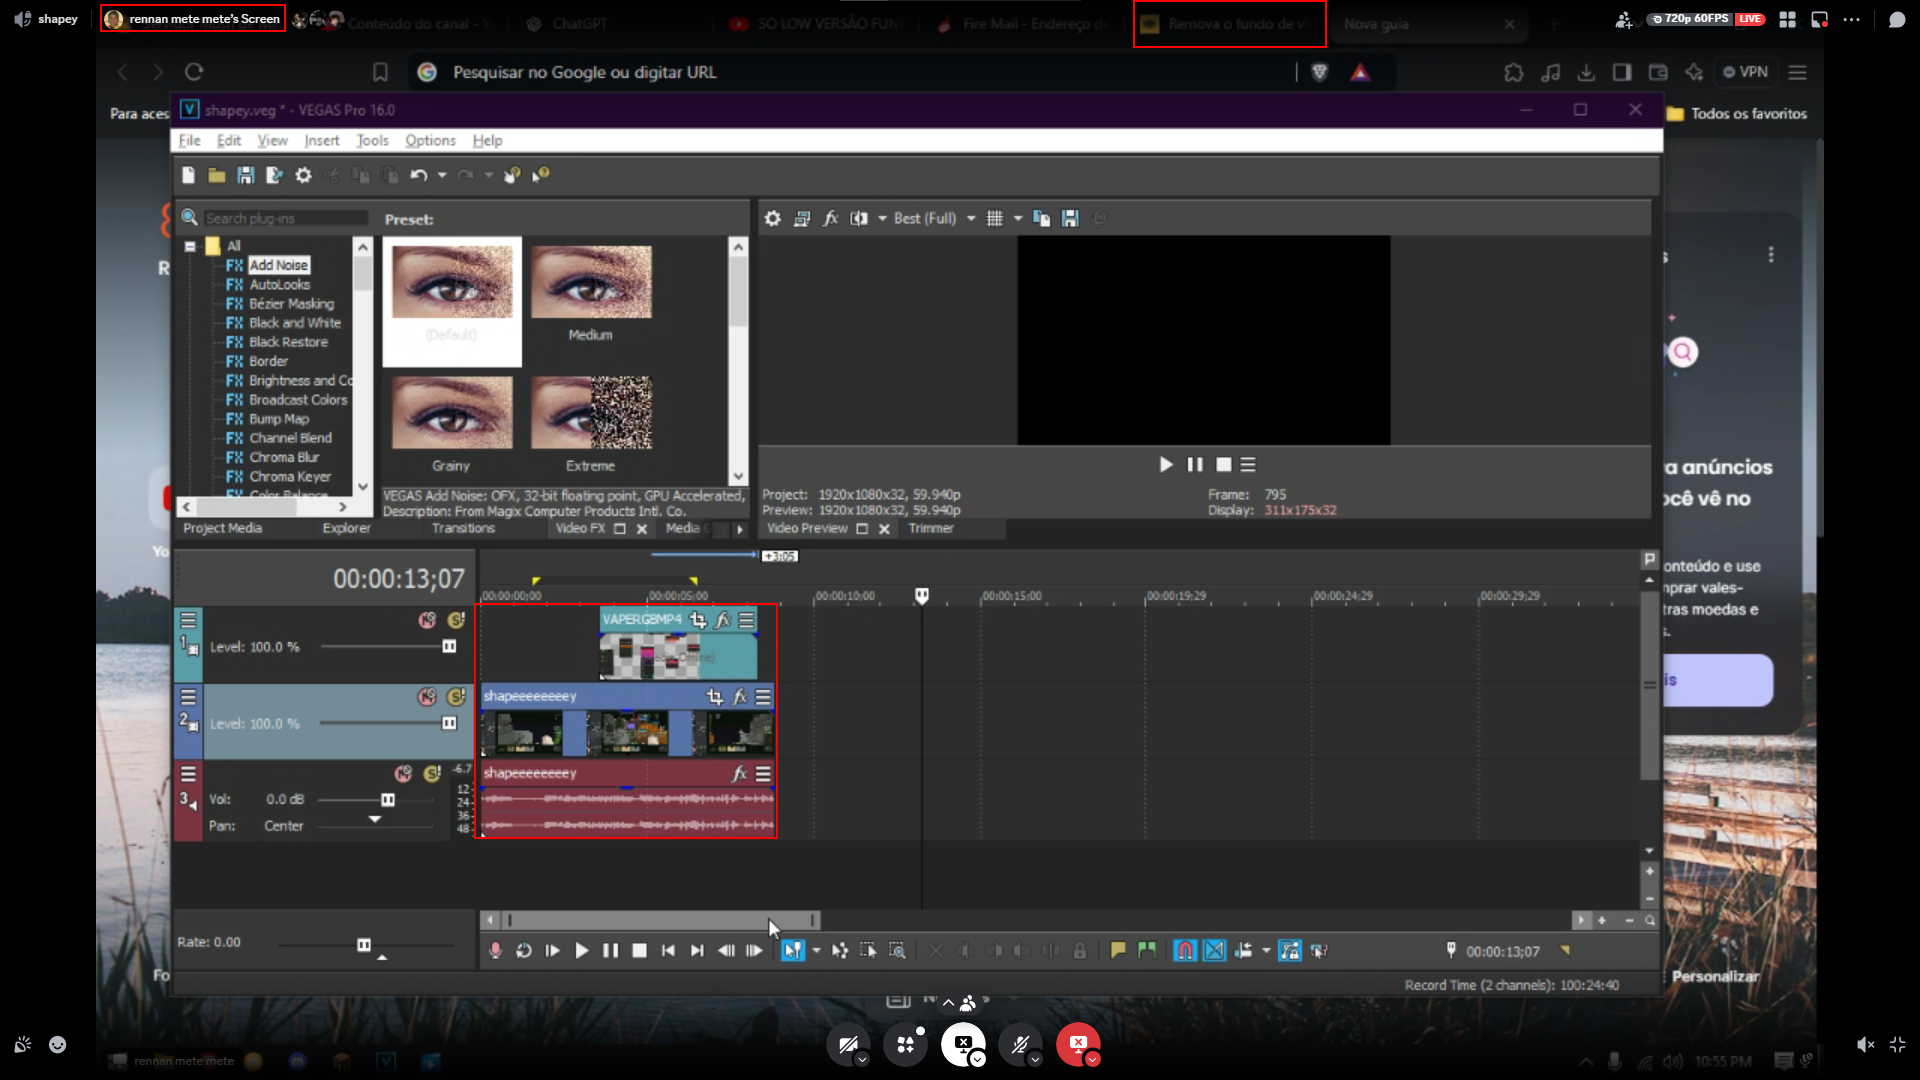The height and width of the screenshot is (1080, 1920).
Task: Click track 1 Level slider handle
Action: click(x=449, y=647)
